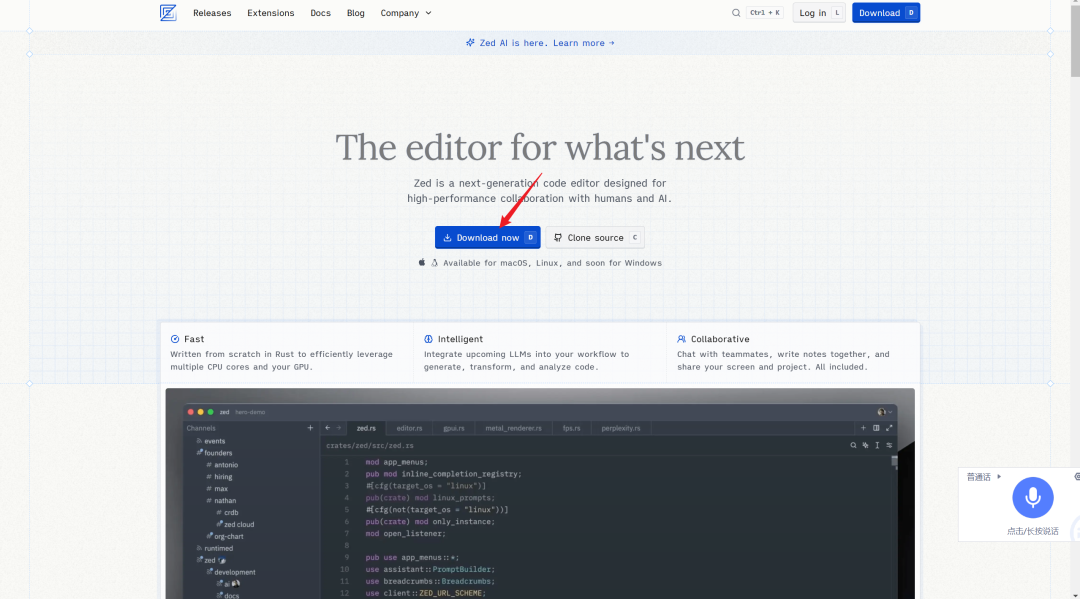Click the Clone source button
1080x599 pixels.
(x=595, y=238)
